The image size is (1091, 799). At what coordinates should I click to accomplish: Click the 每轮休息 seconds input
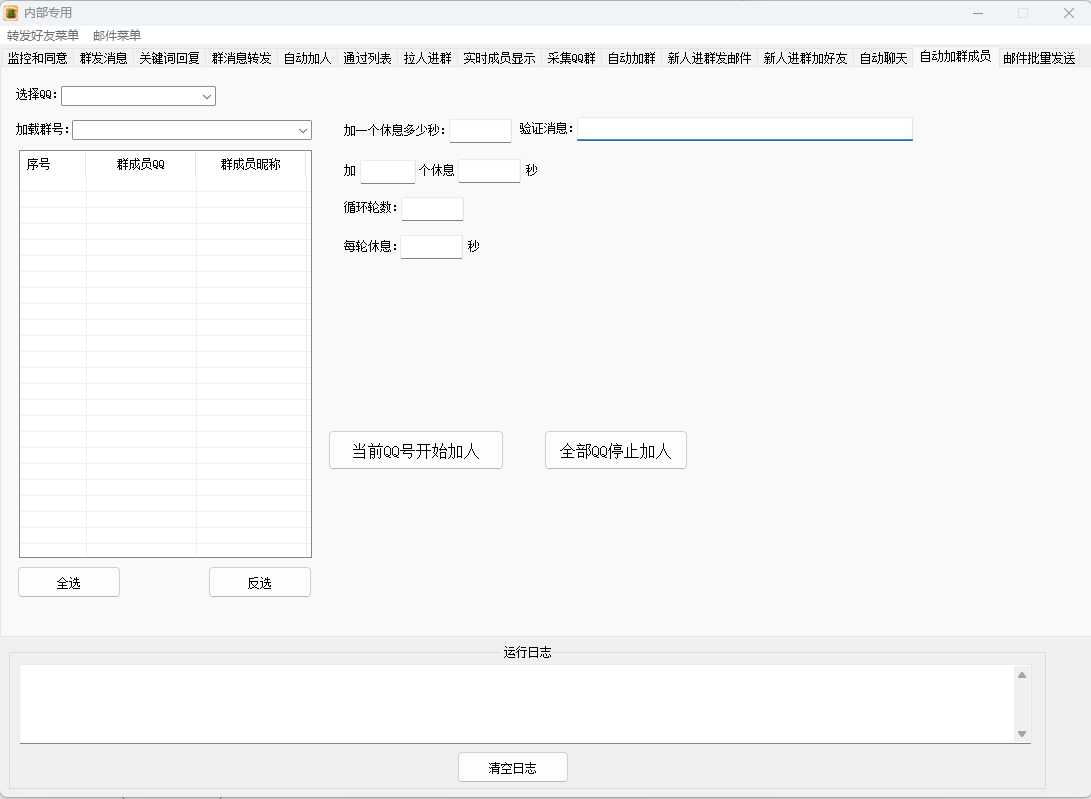431,247
